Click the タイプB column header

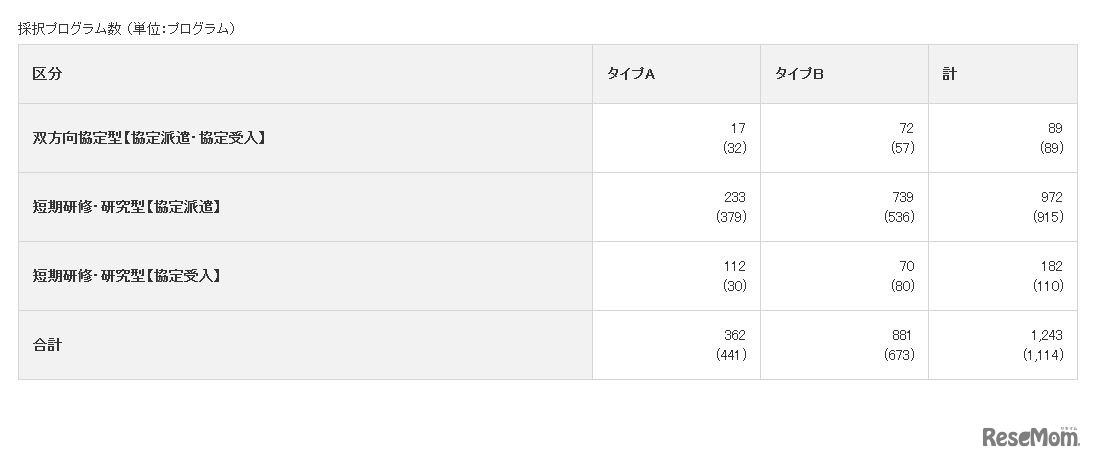[x=798, y=74]
